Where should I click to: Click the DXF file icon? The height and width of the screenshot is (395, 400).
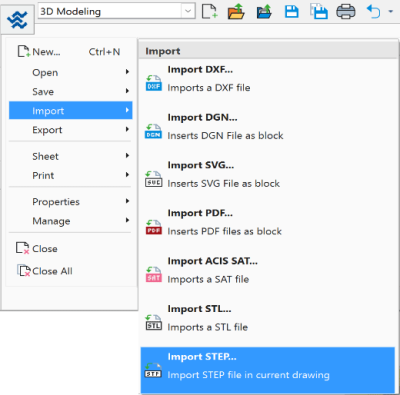[154, 83]
